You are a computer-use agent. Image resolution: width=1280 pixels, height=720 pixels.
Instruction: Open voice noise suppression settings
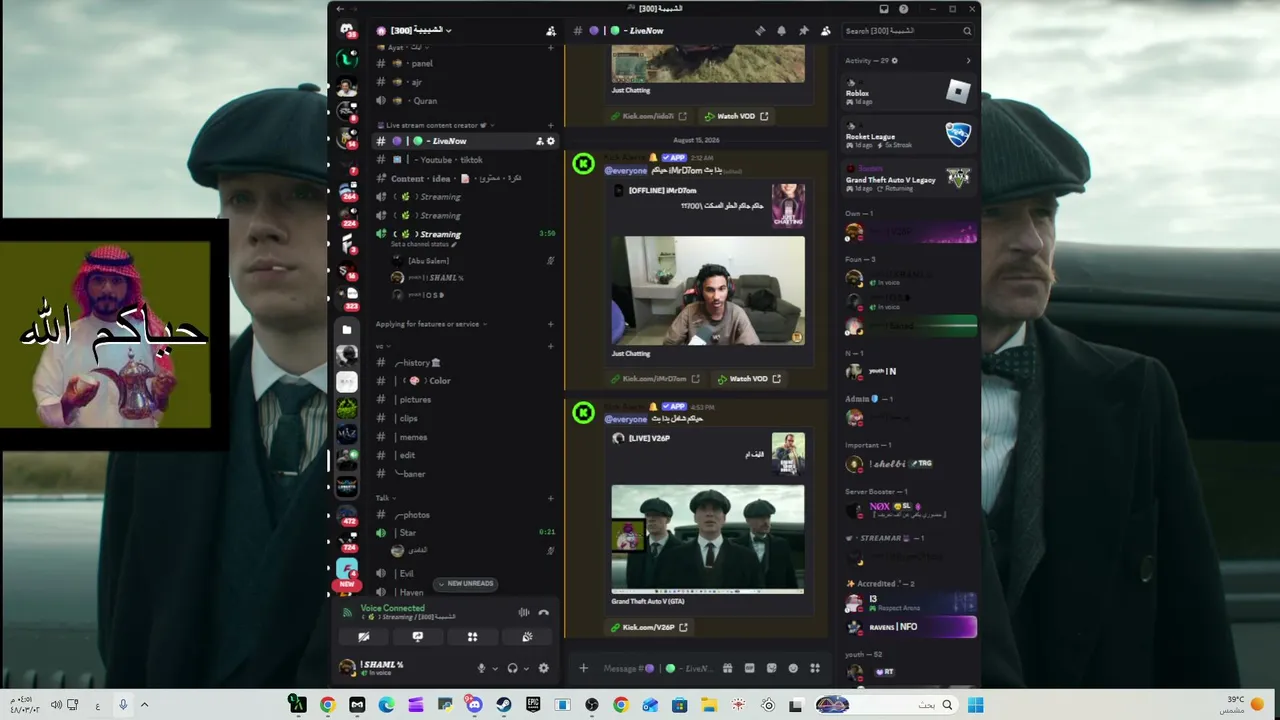(523, 612)
